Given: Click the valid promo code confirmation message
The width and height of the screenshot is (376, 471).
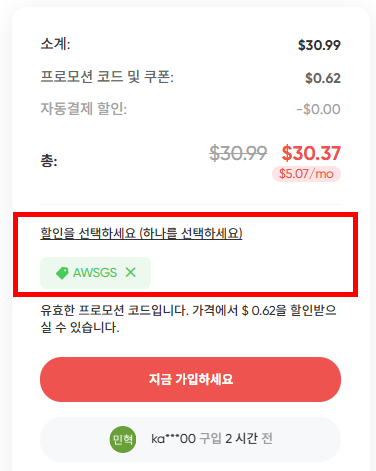Looking at the screenshot, I should pyautogui.click(x=188, y=319).
